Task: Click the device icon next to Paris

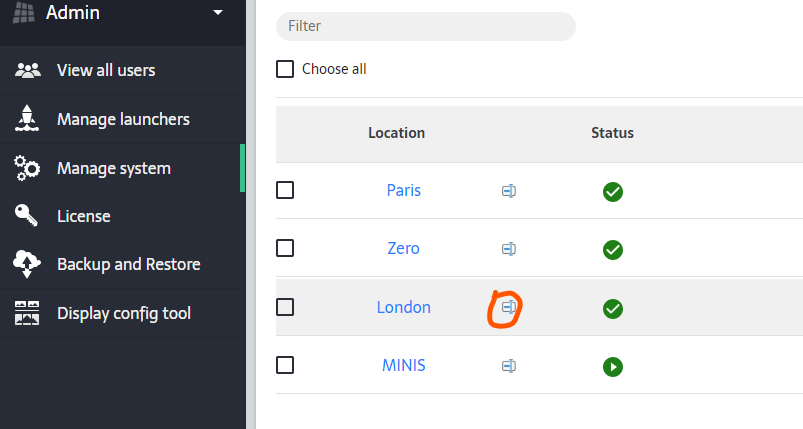Action: pos(509,191)
